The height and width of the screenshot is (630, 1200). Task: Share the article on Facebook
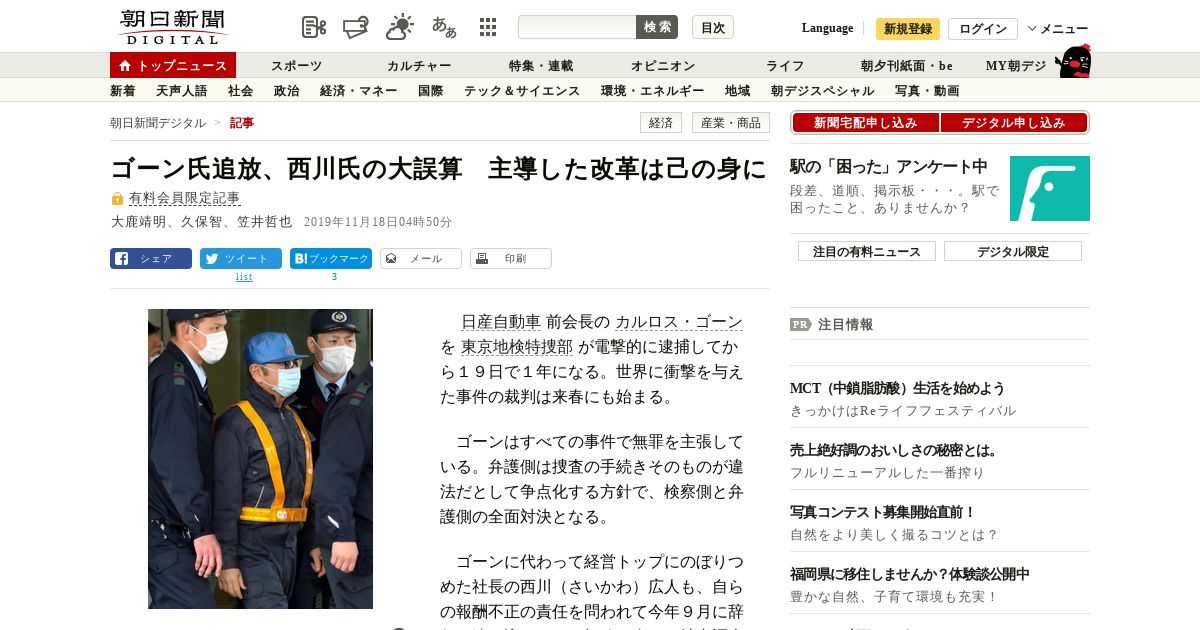tap(151, 258)
